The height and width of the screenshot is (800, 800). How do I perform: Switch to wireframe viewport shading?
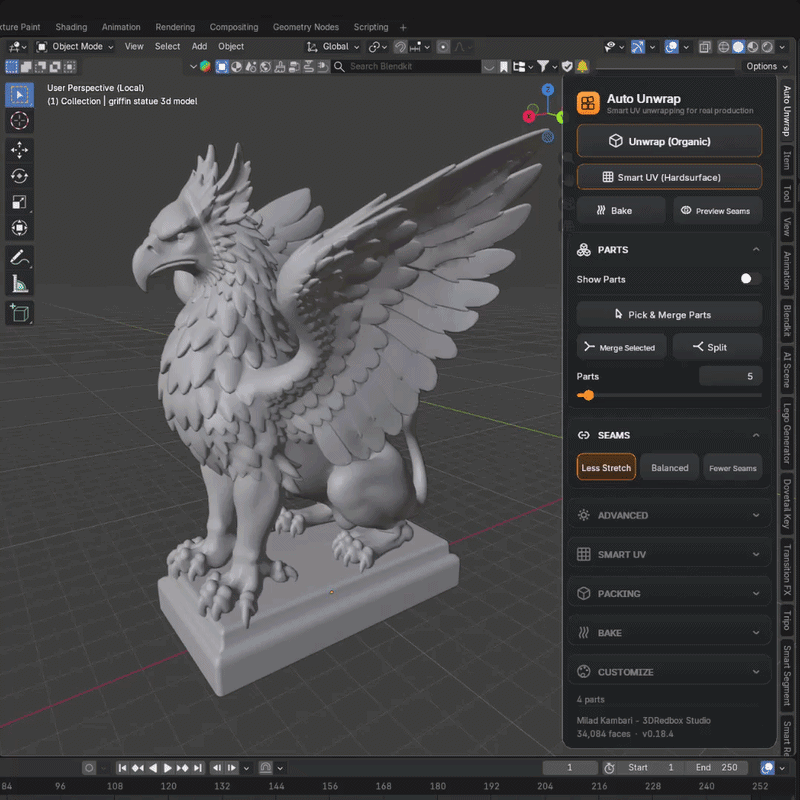tap(723, 47)
